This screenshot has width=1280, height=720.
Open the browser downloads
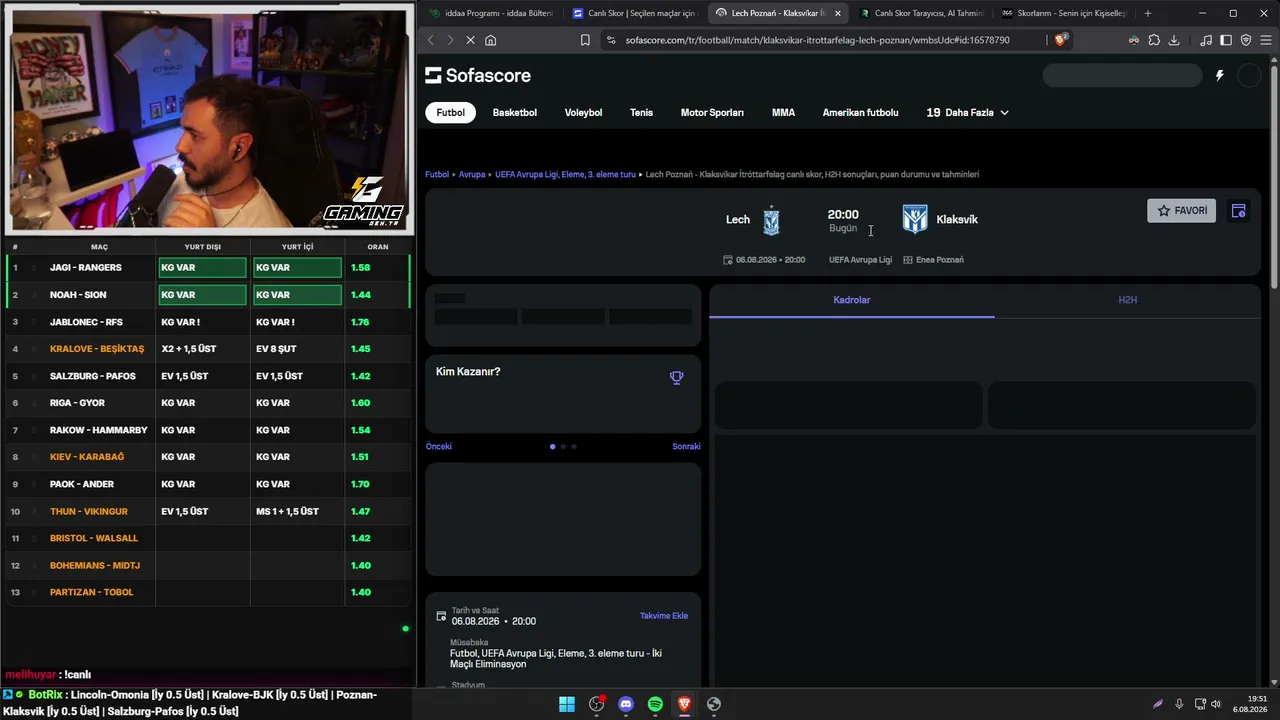[1174, 40]
